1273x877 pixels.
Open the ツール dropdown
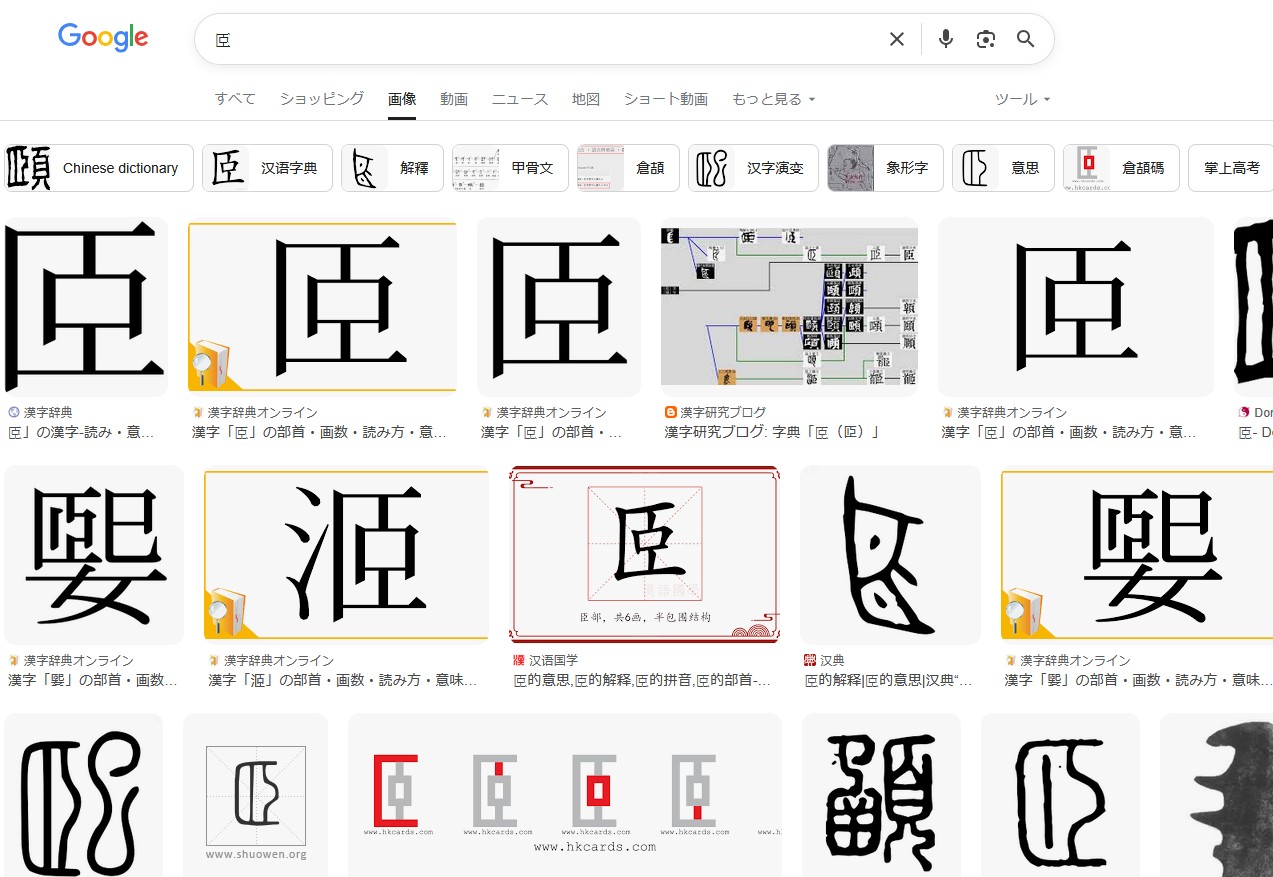[x=1022, y=99]
